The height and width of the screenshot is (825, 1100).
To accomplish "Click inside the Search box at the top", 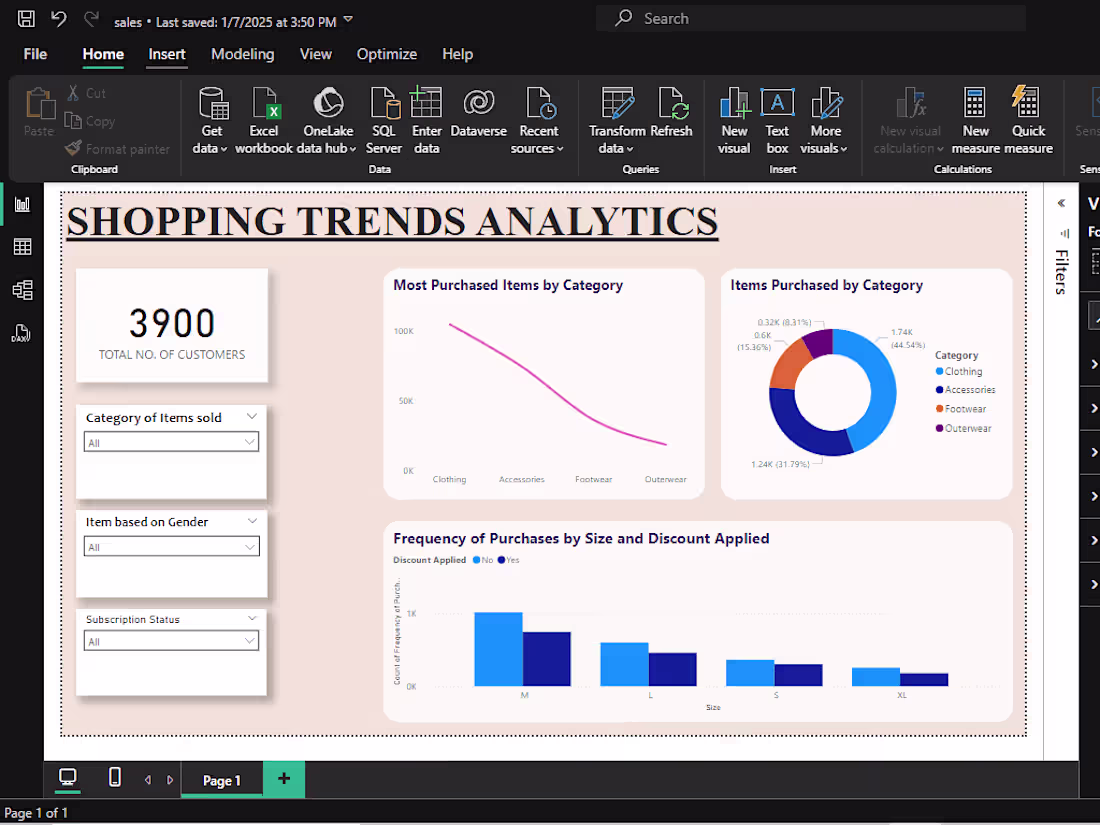I will [x=810, y=18].
